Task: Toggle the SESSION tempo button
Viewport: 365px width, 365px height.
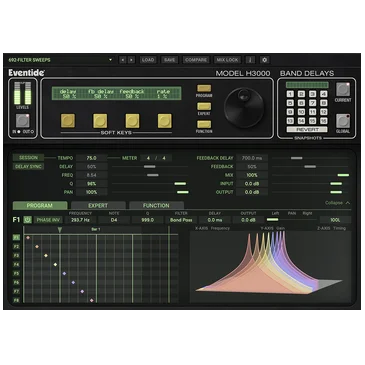Action: pyautogui.click(x=28, y=158)
